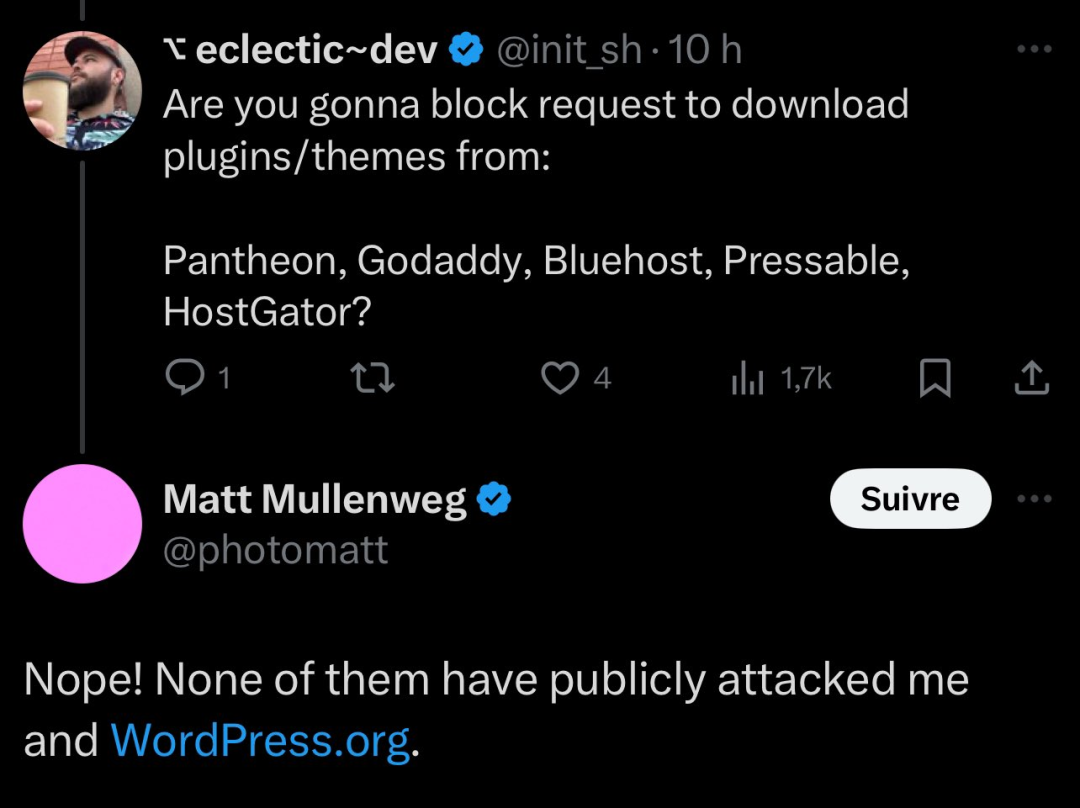Share the tweet with upload arrow icon
This screenshot has height=808, width=1080.
coord(1031,377)
